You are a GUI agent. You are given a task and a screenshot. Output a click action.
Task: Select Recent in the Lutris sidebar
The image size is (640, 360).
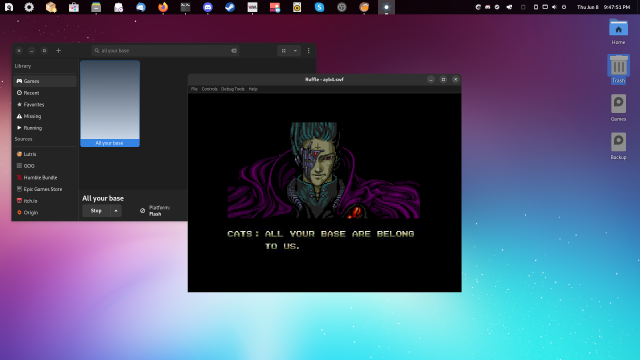pyautogui.click(x=45, y=93)
